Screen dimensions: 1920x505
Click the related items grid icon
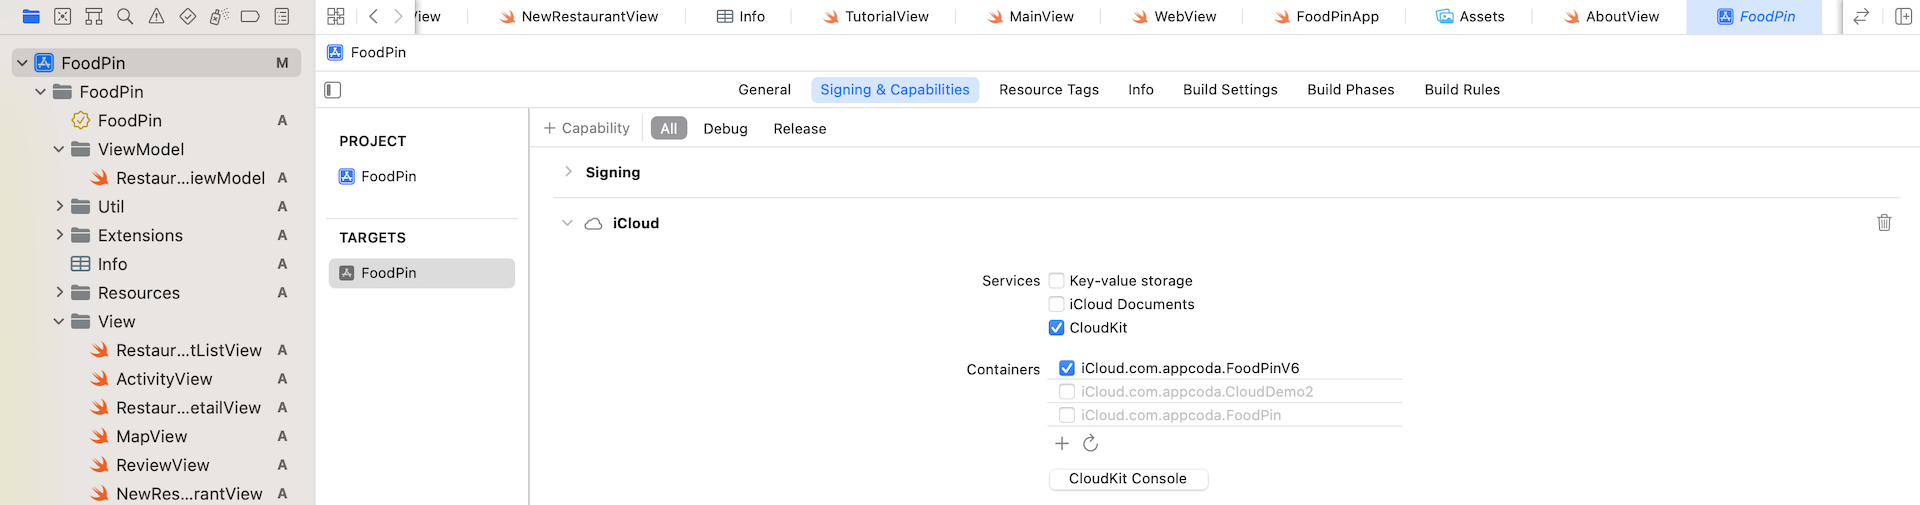tap(336, 16)
